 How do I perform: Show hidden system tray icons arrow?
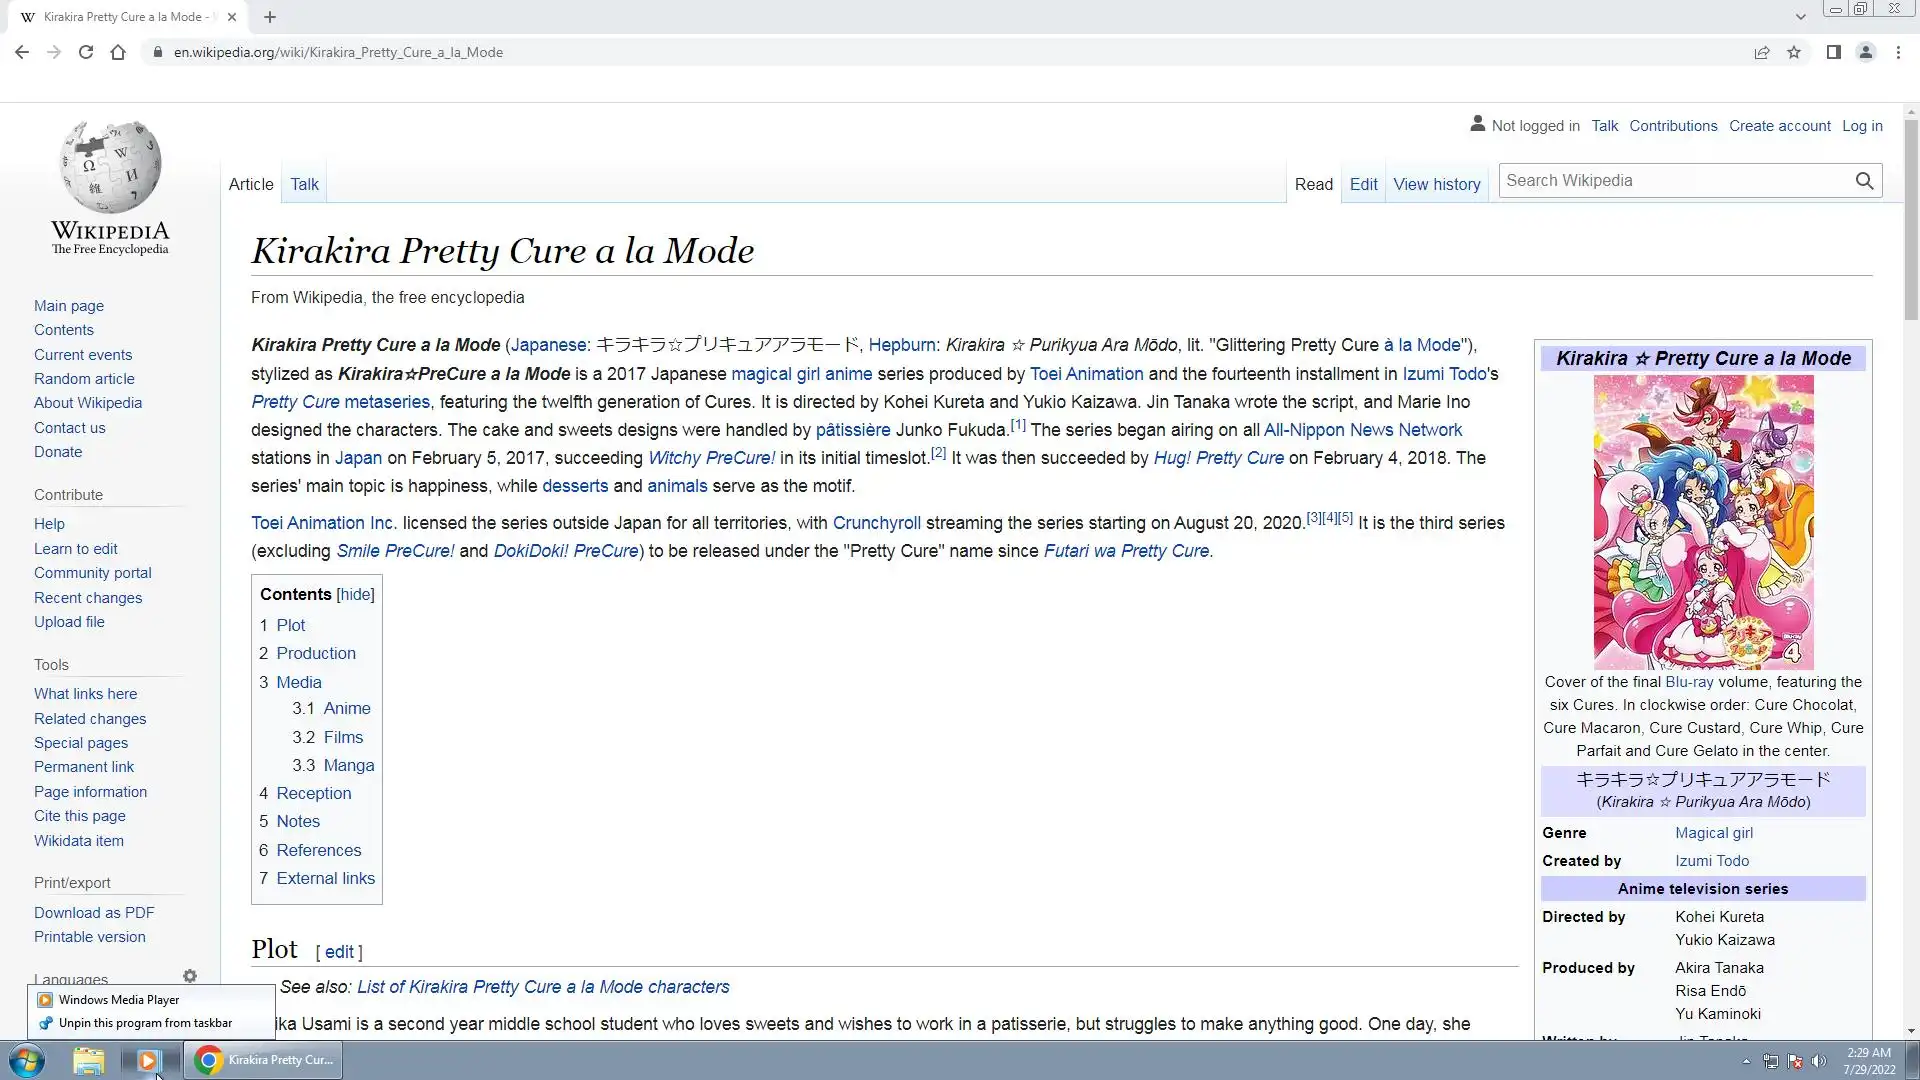point(1746,1061)
